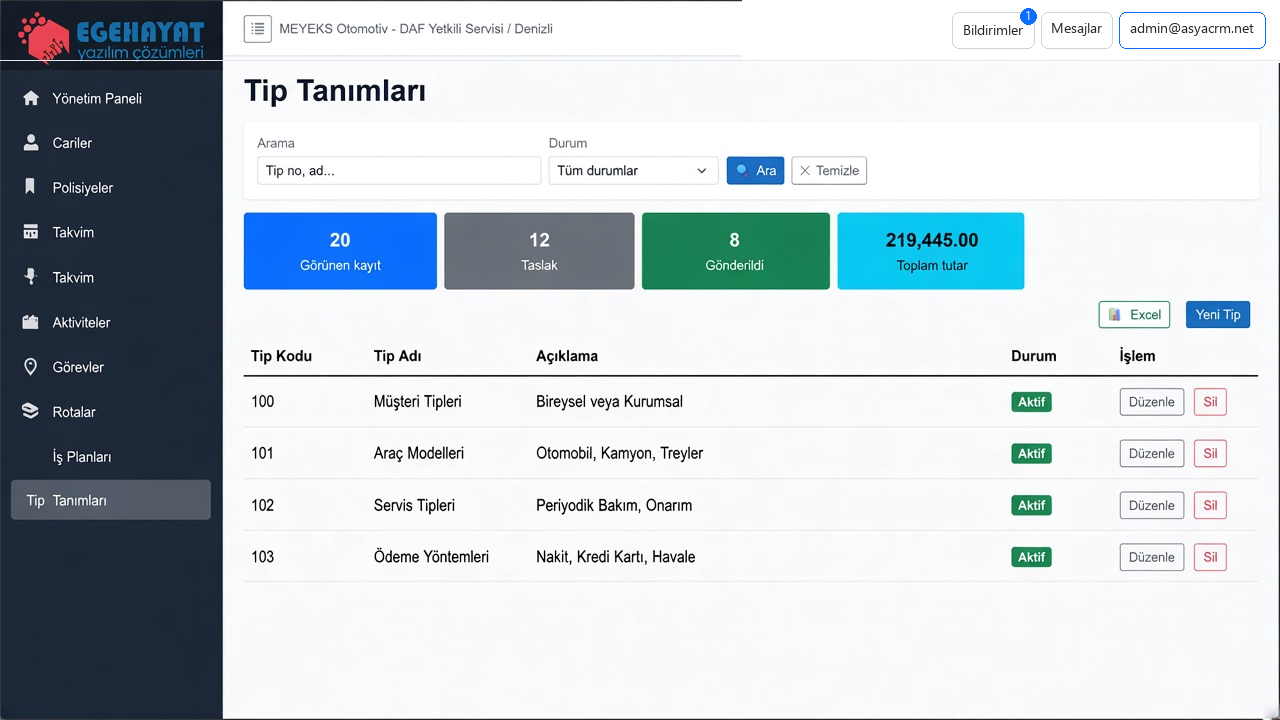Click Aktif badge in Araç Modelleri row
Image resolution: width=1280 pixels, height=720 pixels.
click(x=1032, y=453)
